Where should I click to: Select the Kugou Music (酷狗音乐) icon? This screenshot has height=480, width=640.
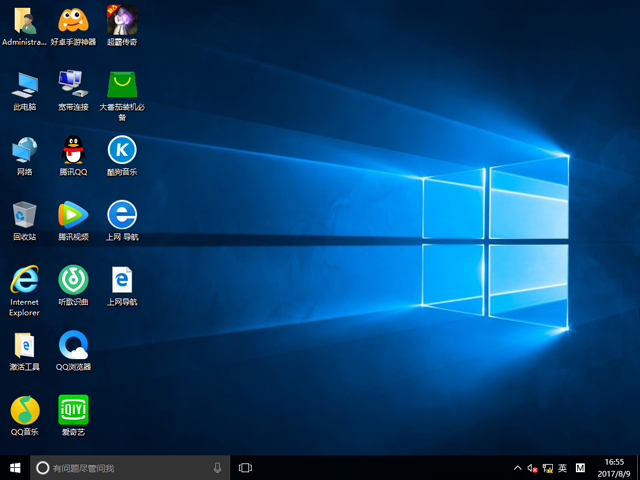point(122,150)
